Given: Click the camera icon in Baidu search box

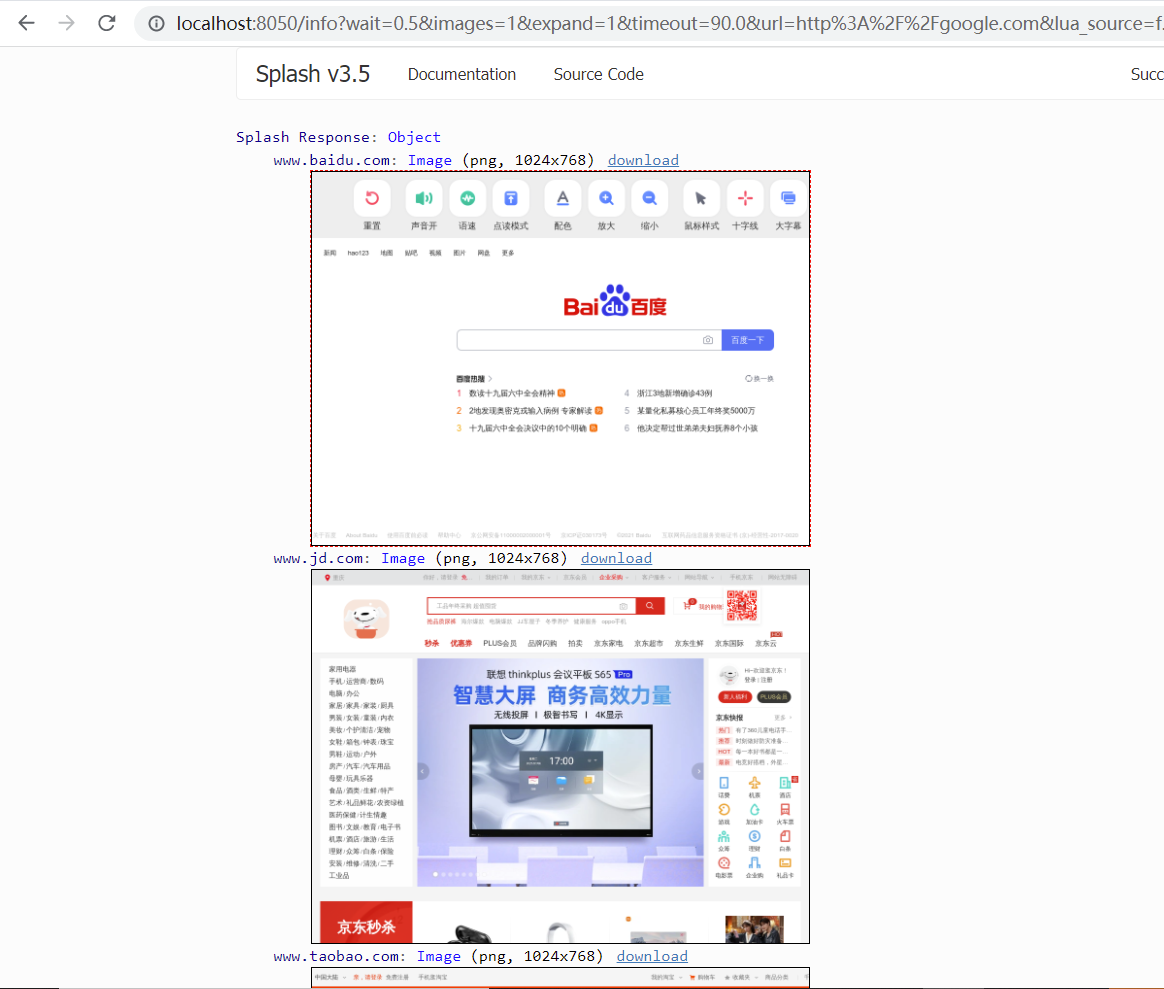Looking at the screenshot, I should [708, 340].
